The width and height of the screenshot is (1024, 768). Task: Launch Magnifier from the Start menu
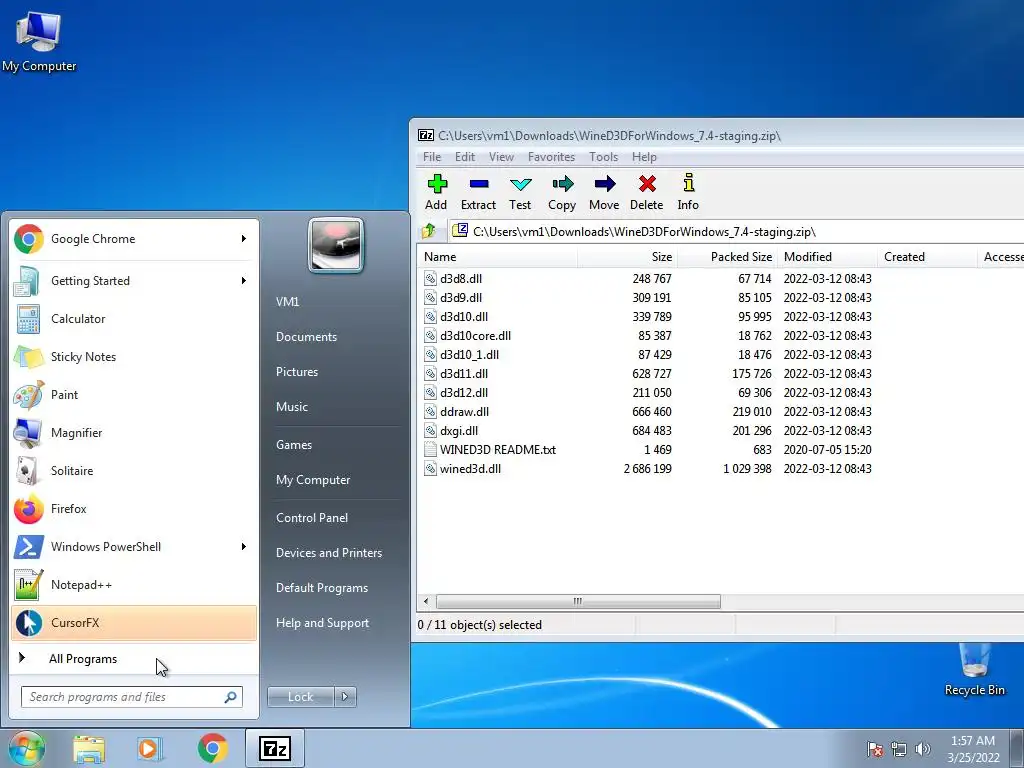coord(133,432)
